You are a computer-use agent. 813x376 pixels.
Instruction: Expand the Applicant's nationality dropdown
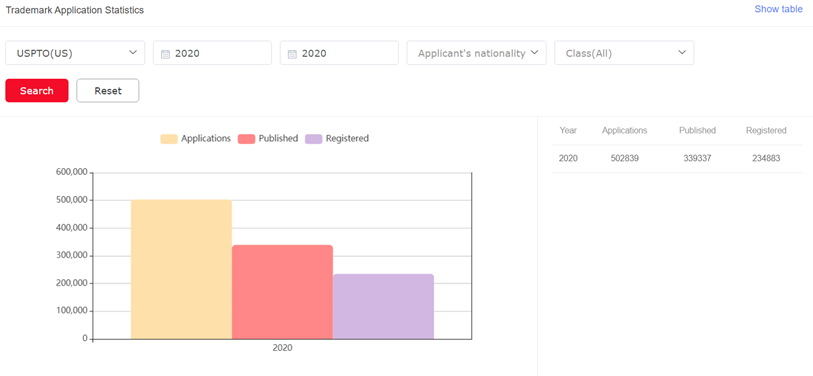[x=476, y=53]
